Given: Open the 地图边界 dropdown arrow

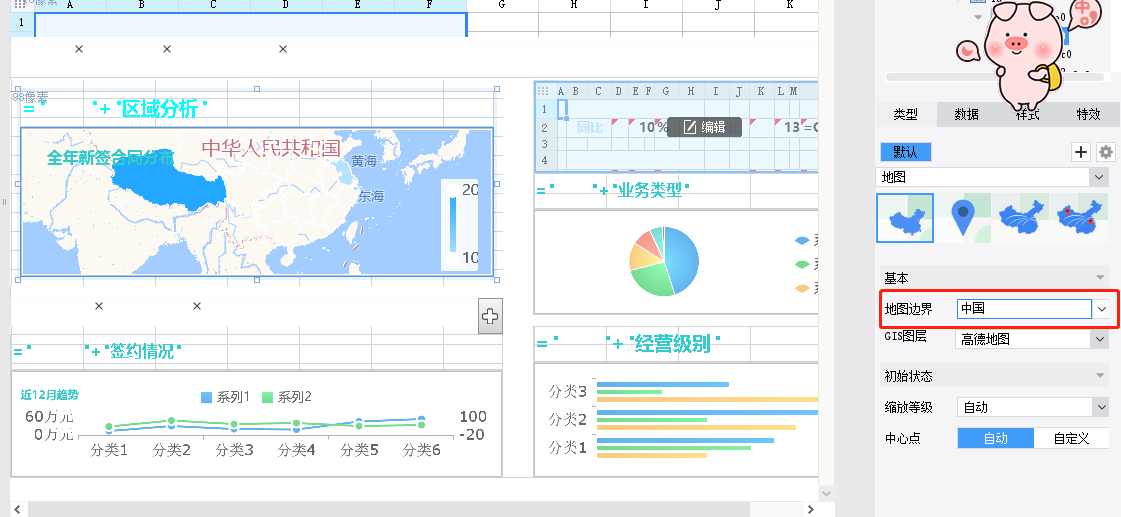Looking at the screenshot, I should 1101,310.
